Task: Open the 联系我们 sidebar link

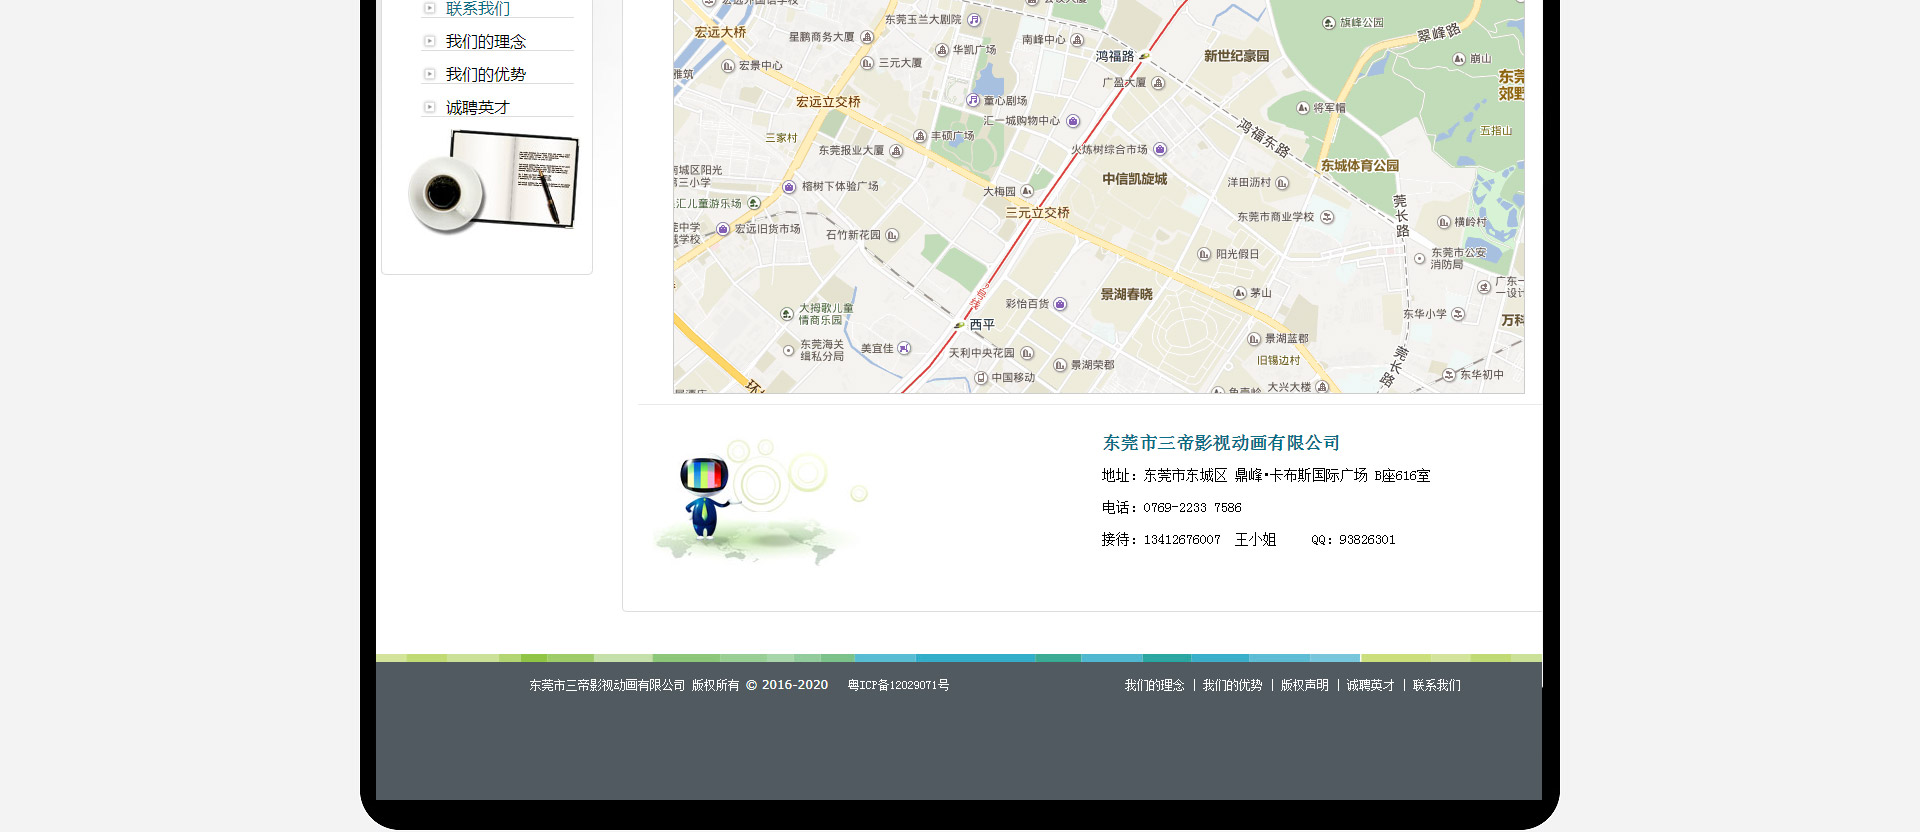Action: (x=477, y=9)
